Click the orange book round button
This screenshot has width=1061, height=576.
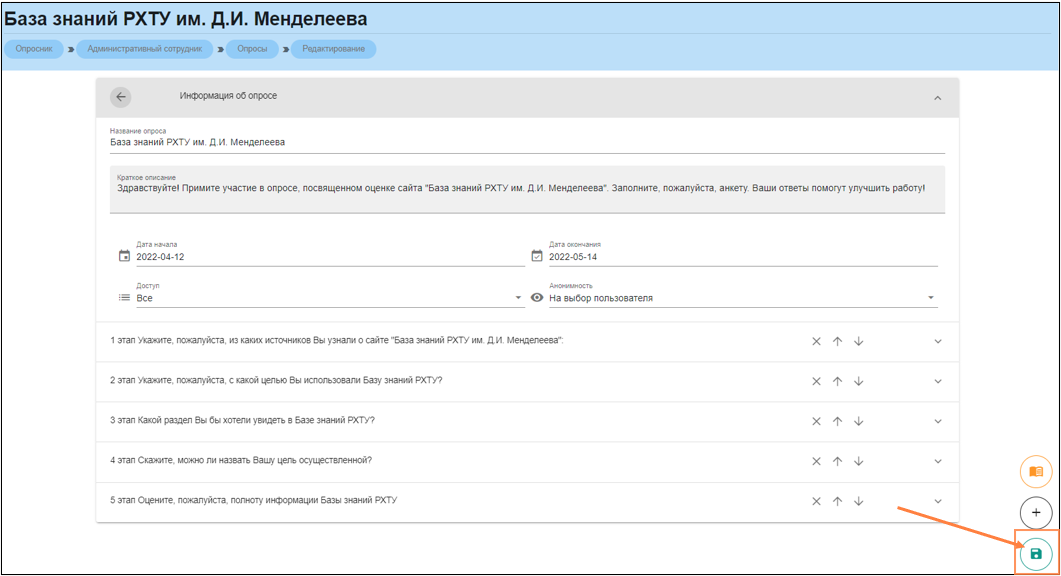pos(1036,471)
